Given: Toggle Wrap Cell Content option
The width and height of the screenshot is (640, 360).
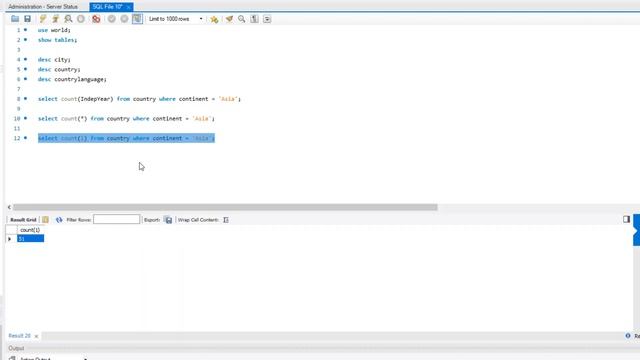Looking at the screenshot, I should pos(226,220).
